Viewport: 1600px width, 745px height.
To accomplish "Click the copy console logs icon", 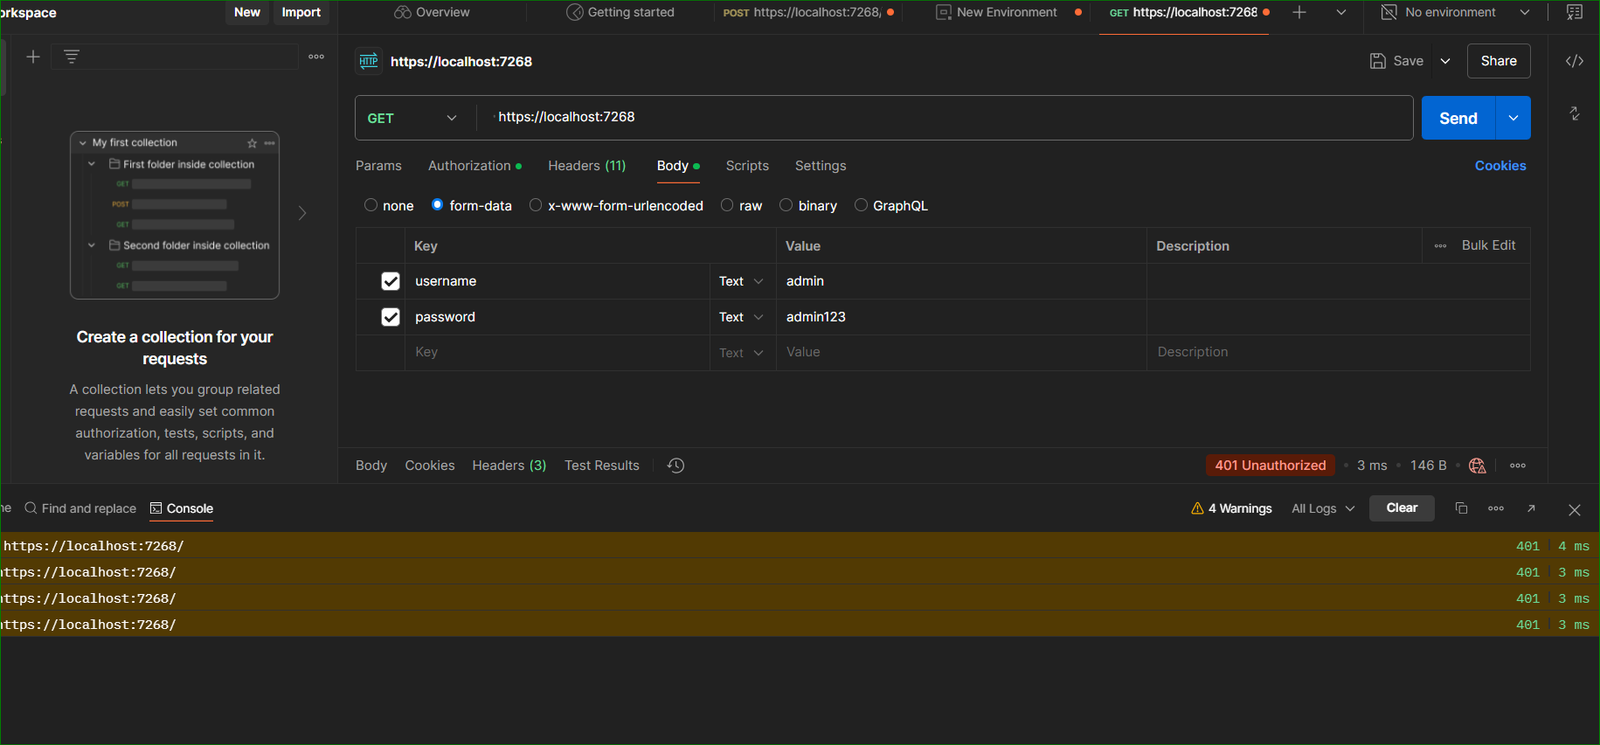I will coord(1461,508).
